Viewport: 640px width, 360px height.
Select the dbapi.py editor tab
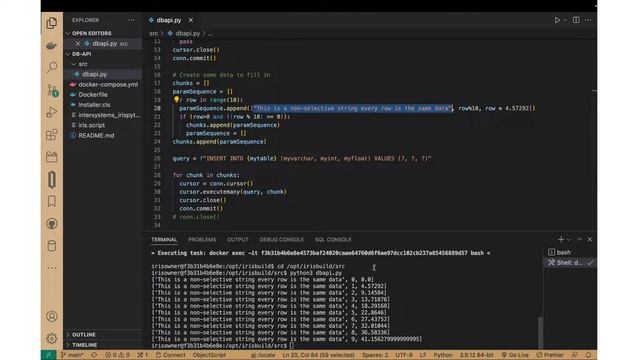(169, 20)
